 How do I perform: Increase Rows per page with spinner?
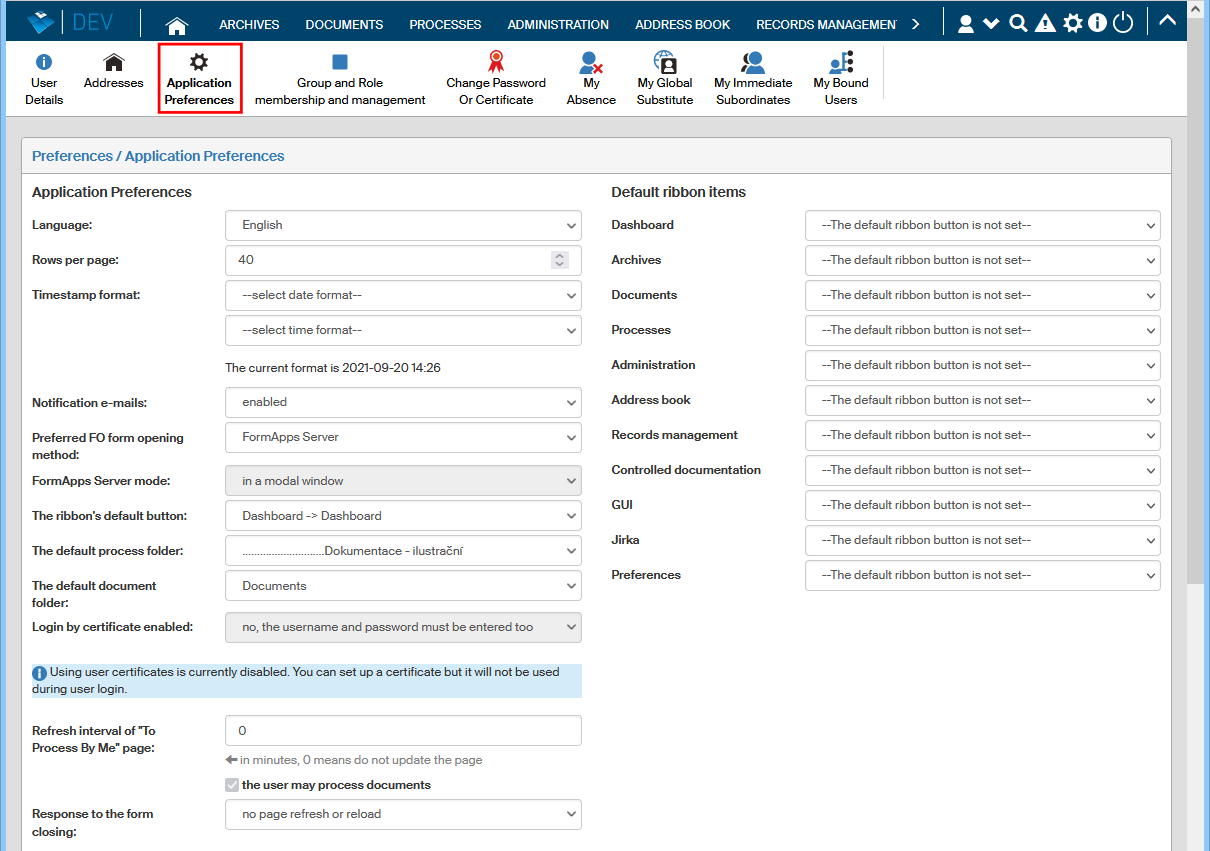click(560, 256)
